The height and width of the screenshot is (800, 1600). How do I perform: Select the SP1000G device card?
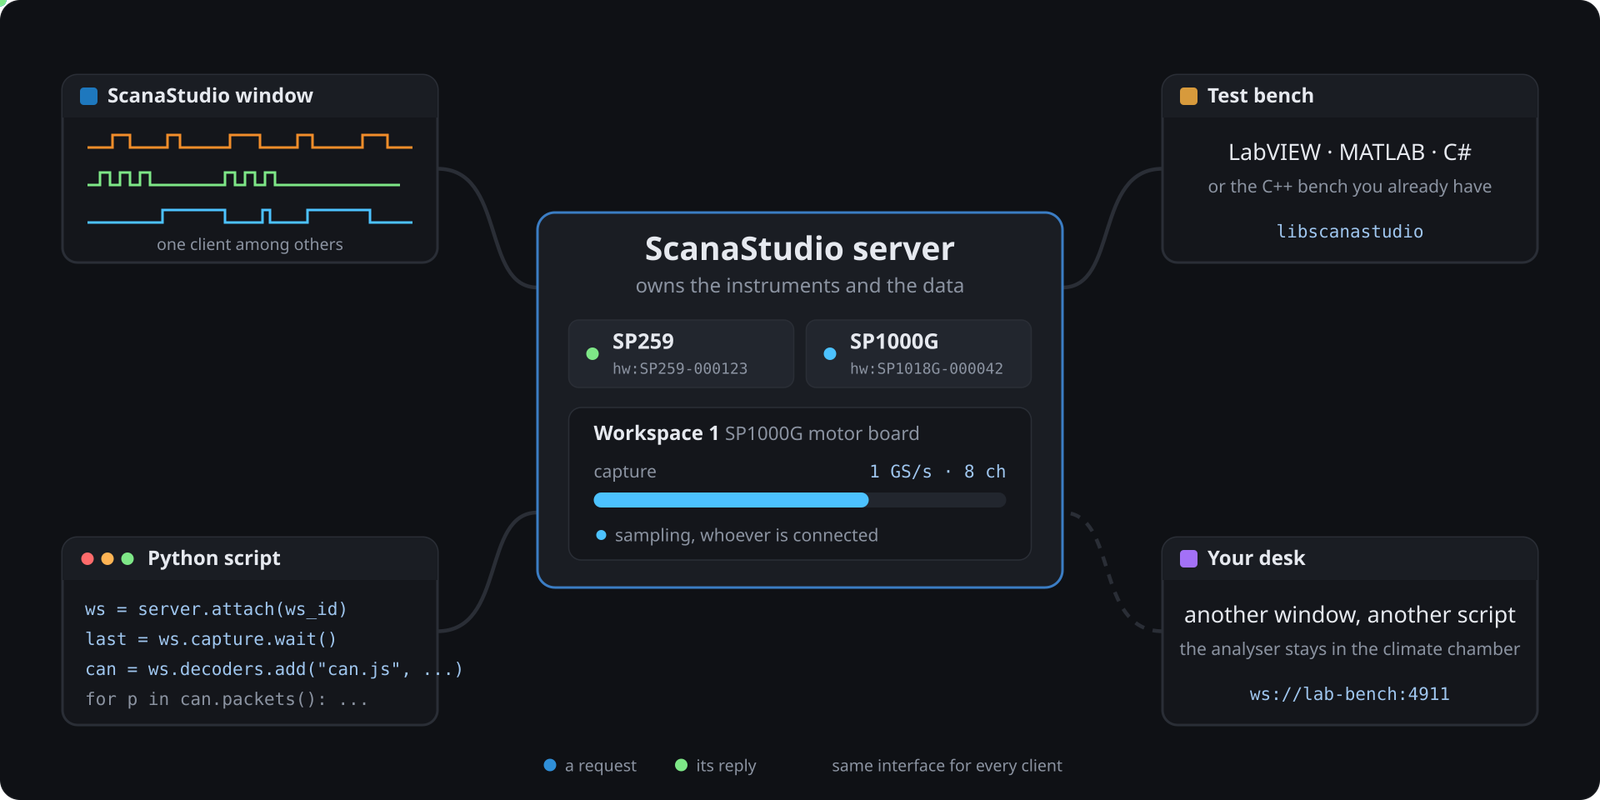(918, 354)
